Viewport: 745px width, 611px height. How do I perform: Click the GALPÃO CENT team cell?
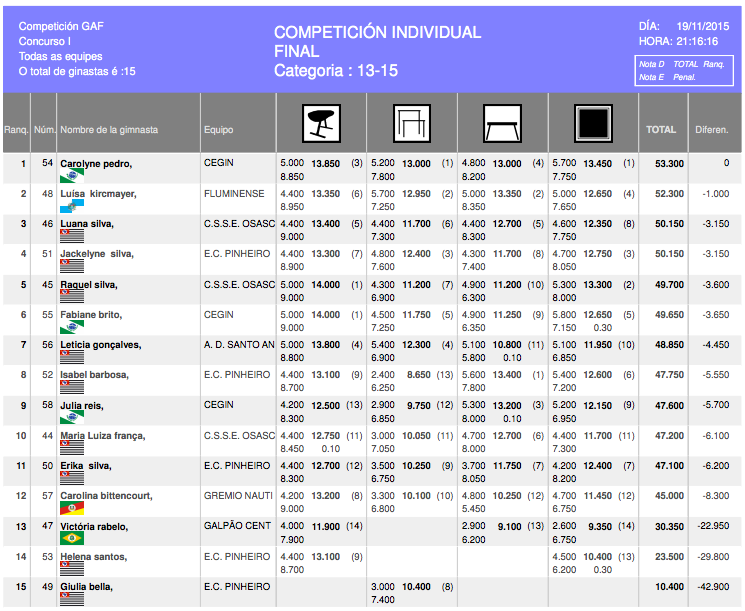pos(238,525)
